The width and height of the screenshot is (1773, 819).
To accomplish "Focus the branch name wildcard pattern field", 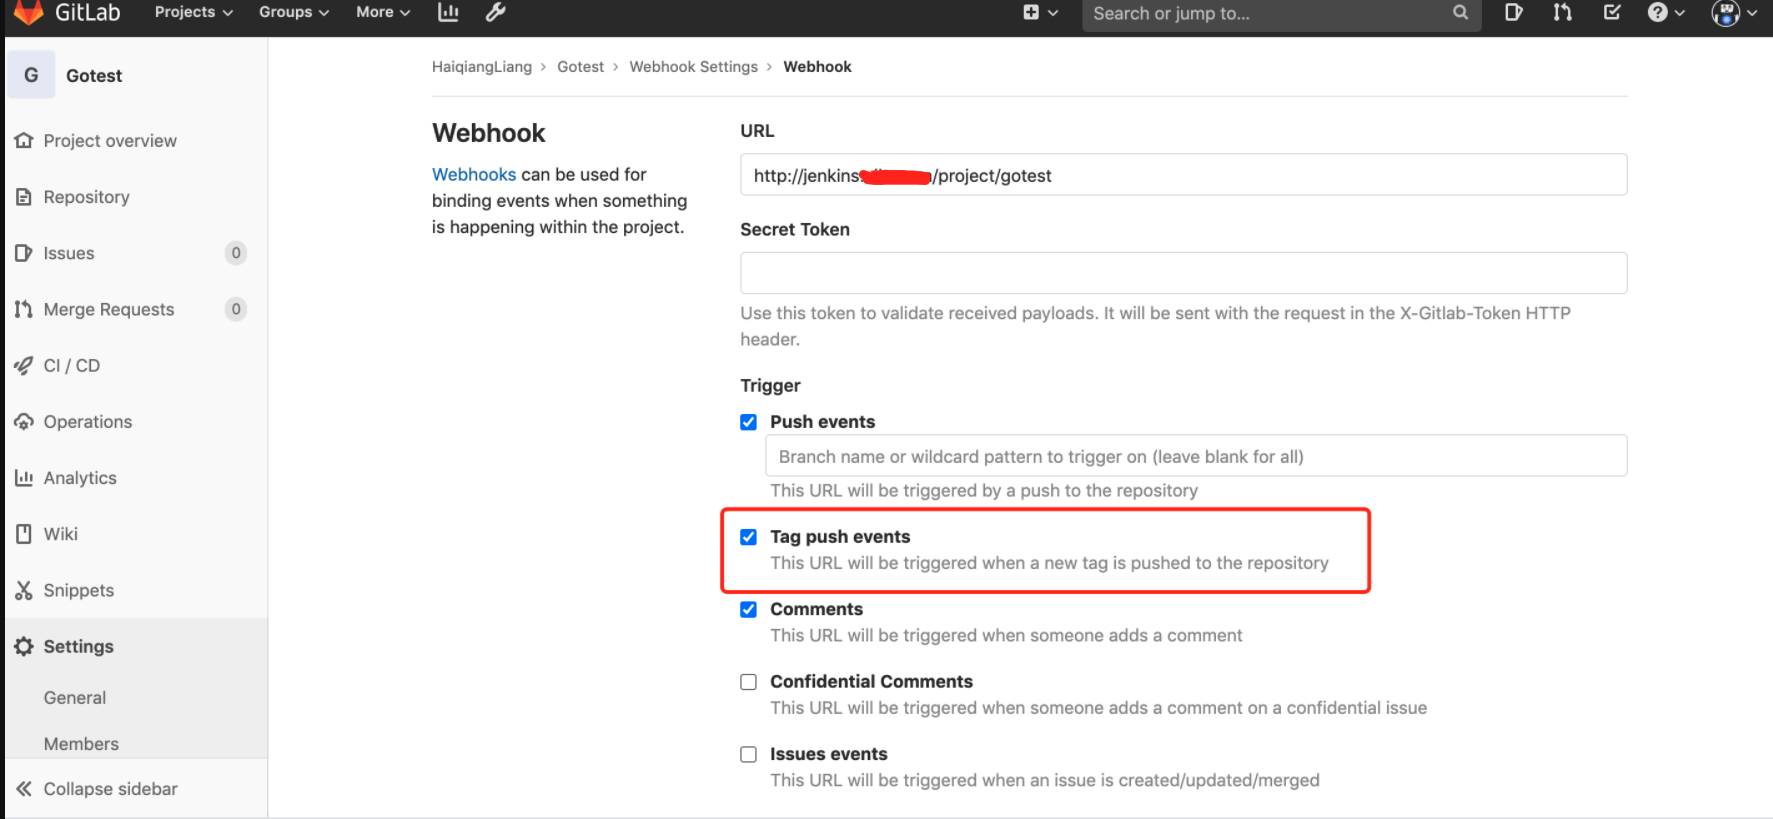I will 1195,456.
